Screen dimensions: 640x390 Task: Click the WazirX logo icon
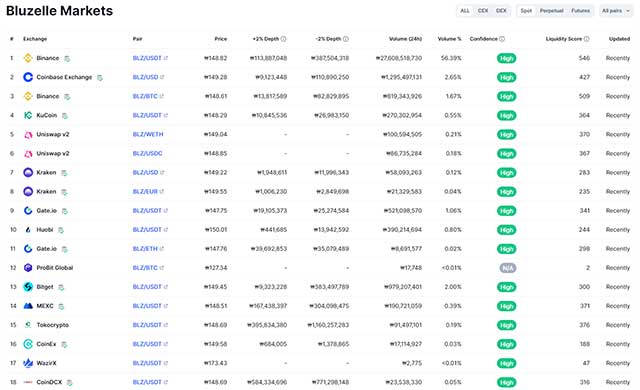click(28, 363)
